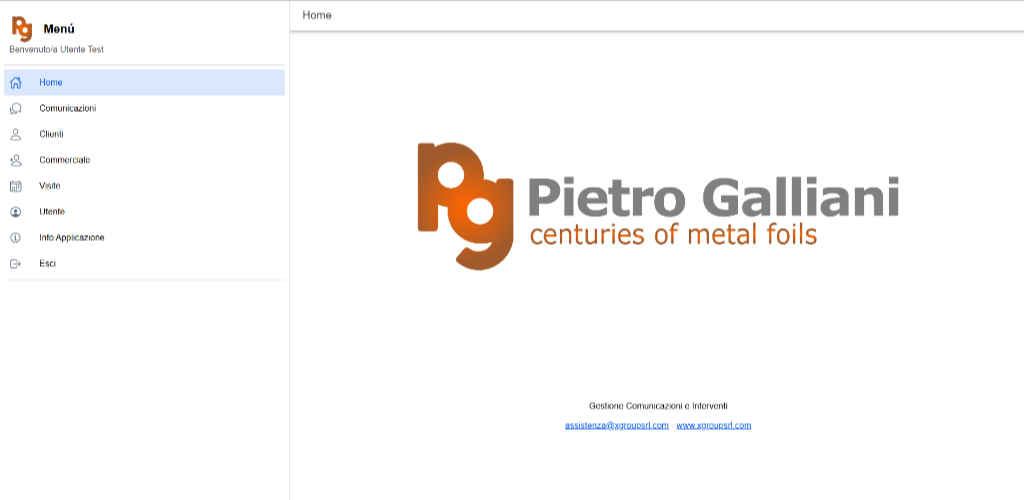Click the assistenza@xgroupsrl.com email link
This screenshot has height=500, width=1024.
coord(616,426)
